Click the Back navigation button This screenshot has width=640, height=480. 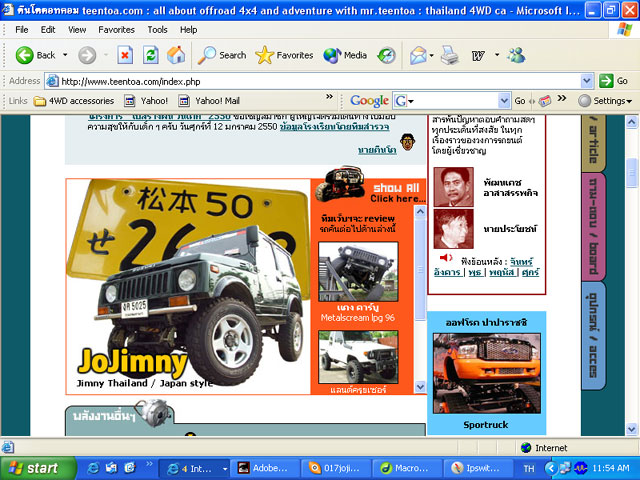coord(35,55)
